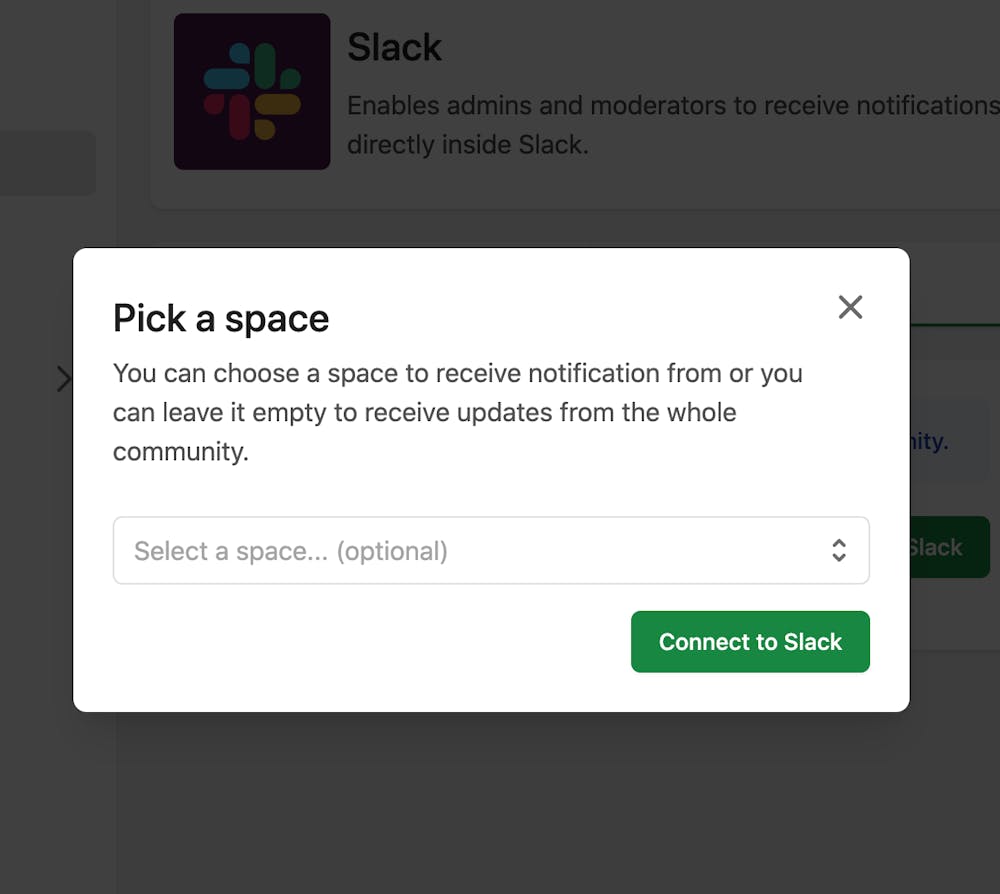Screen dimensions: 1000x894
Task: Click the word "community." in the dialog
Action: (180, 451)
